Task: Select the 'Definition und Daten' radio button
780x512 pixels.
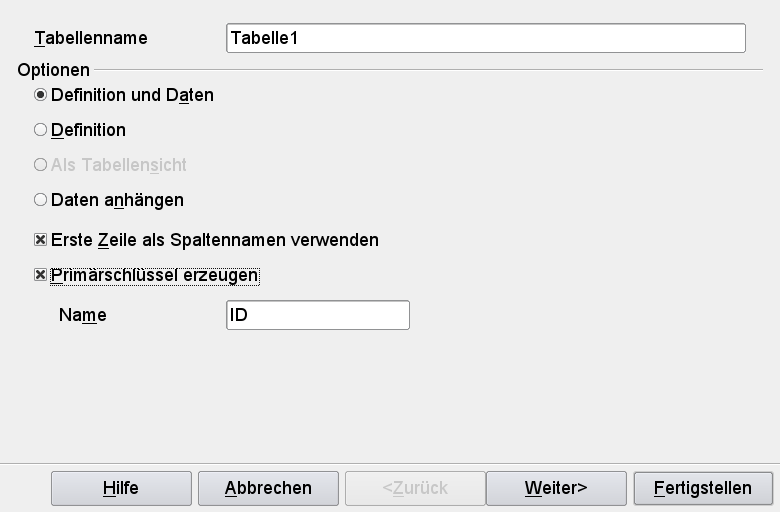Action: [40, 96]
